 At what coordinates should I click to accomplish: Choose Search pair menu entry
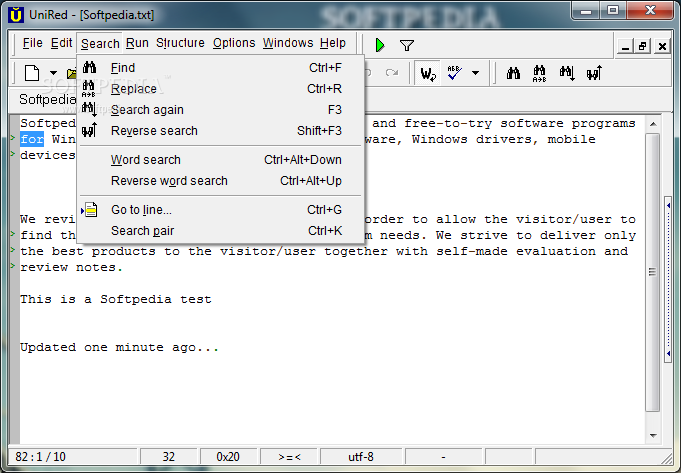(221, 231)
